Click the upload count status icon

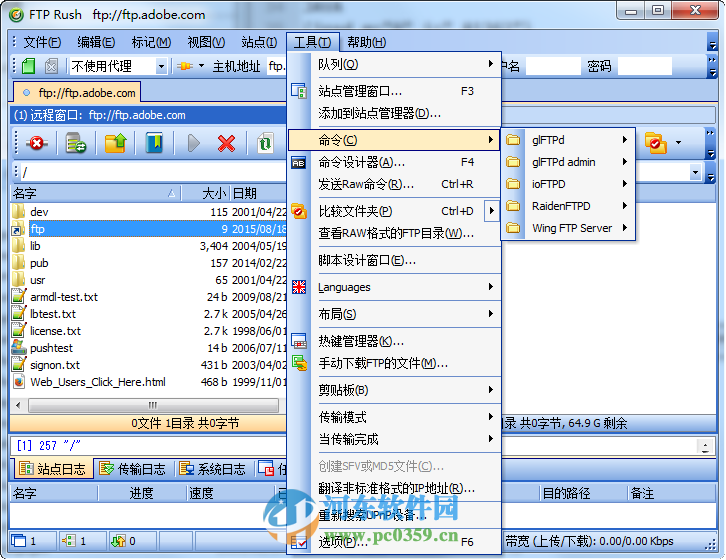coord(119,541)
